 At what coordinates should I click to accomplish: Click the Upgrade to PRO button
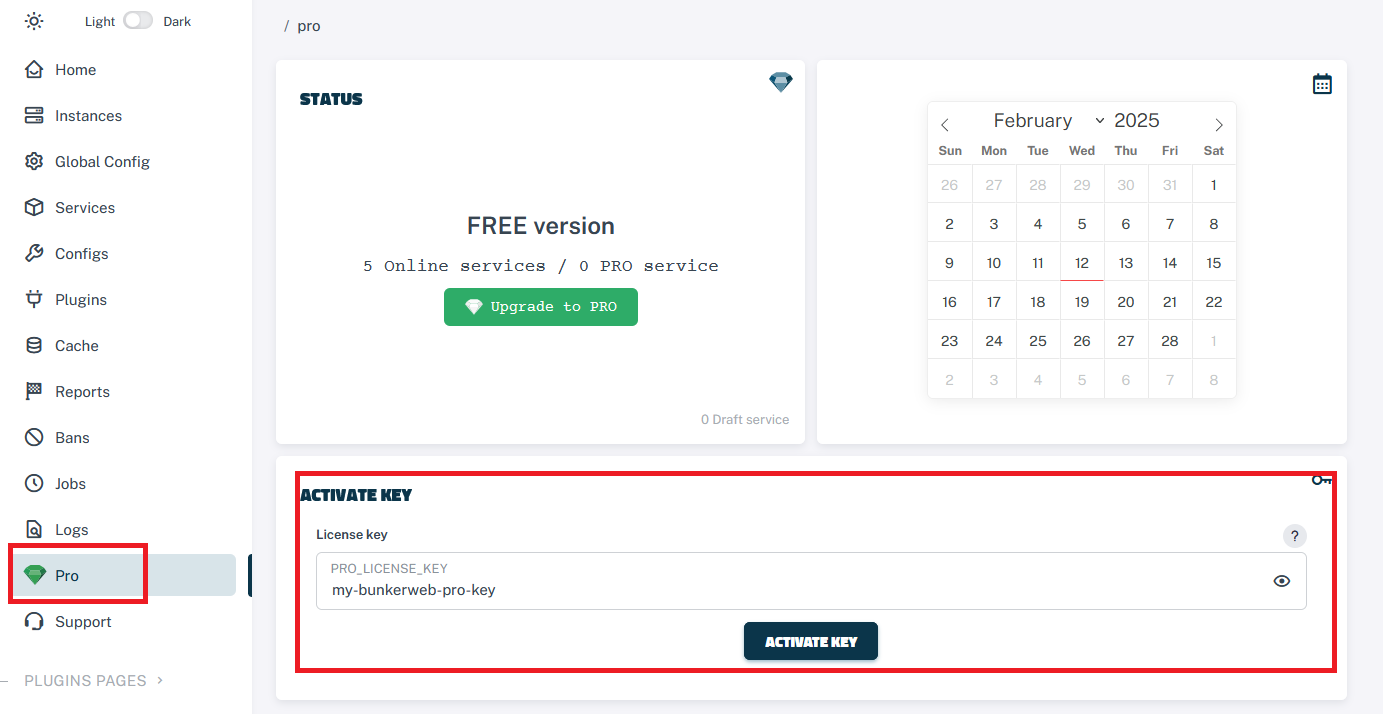point(541,307)
